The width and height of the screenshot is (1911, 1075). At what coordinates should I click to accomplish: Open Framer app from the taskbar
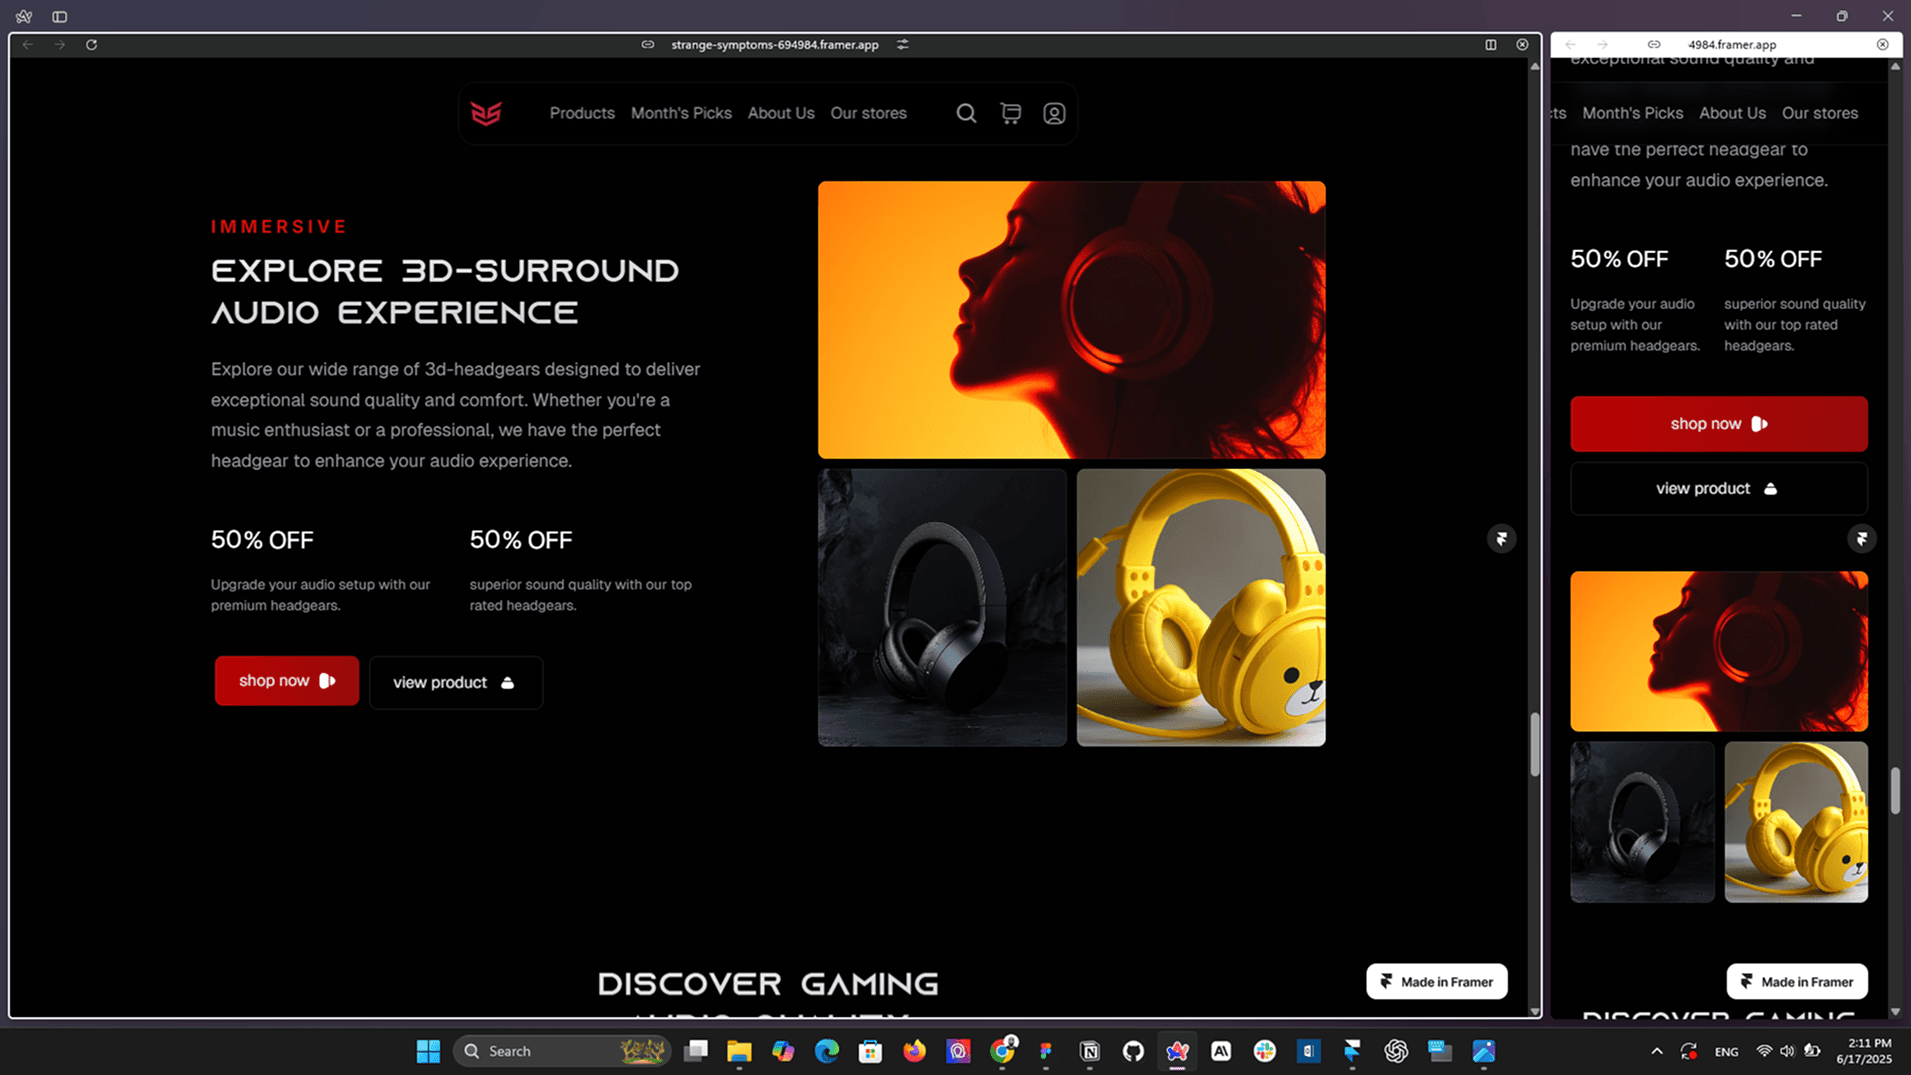click(1352, 1051)
